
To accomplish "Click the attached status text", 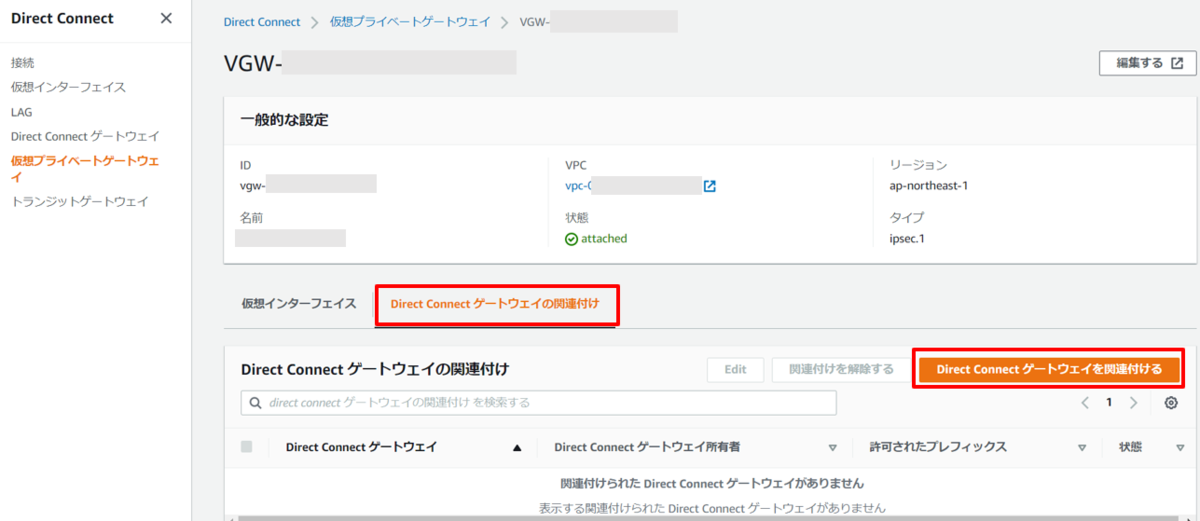I will pos(604,239).
